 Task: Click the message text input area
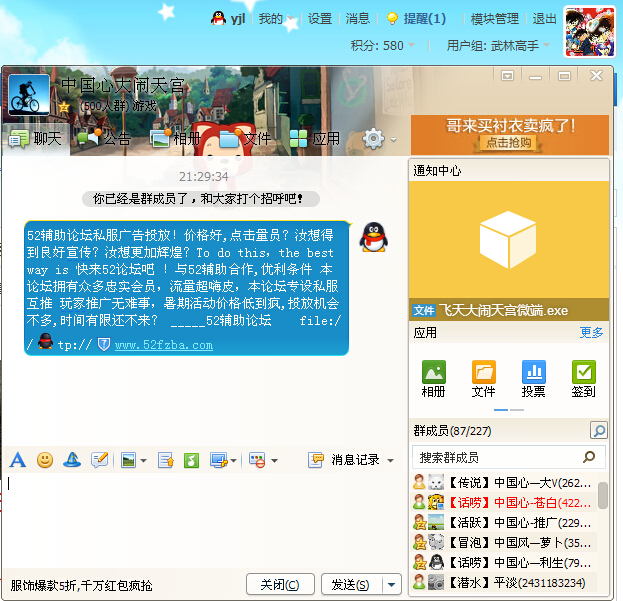pyautogui.click(x=203, y=520)
